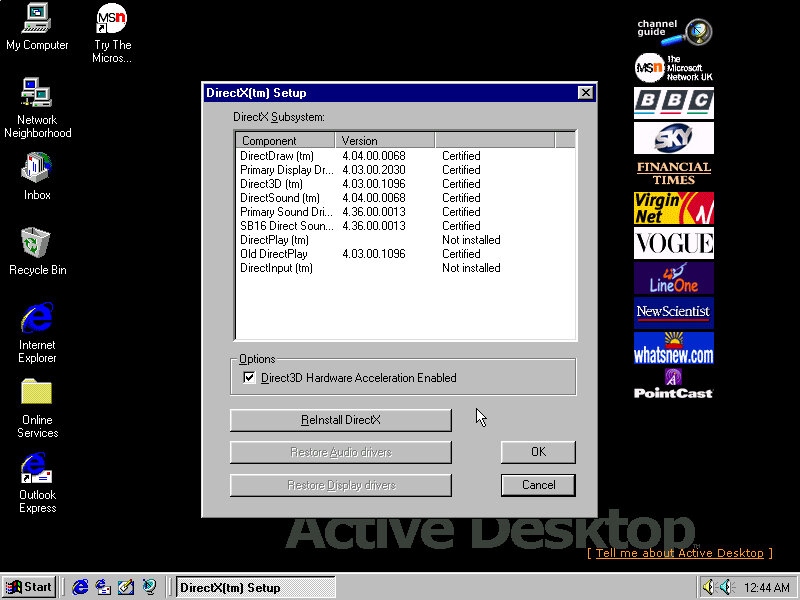Select the DirectDraw (tm) list row
This screenshot has width=800, height=600.
[277, 156]
